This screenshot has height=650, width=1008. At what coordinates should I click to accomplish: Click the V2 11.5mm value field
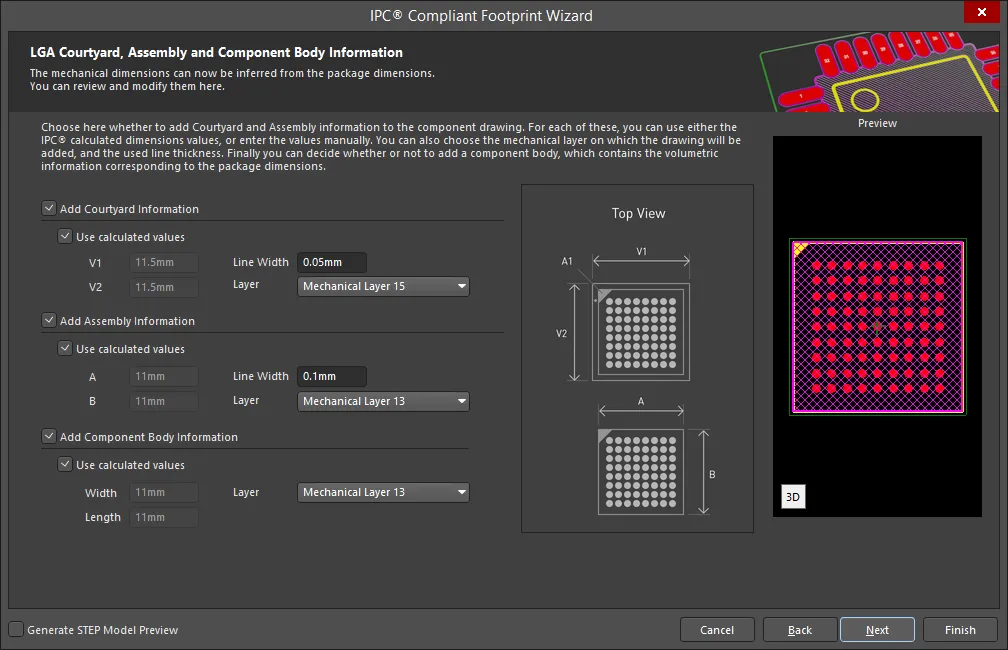point(164,287)
